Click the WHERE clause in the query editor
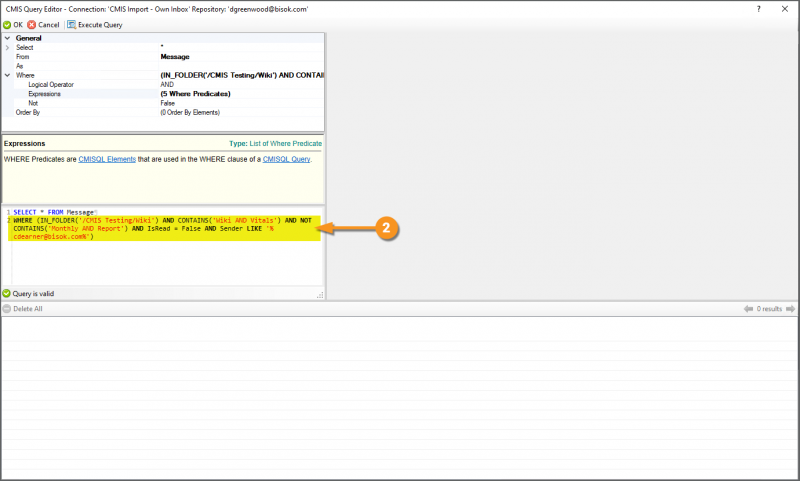Screen dimensions: 800x481 (x=163, y=229)
